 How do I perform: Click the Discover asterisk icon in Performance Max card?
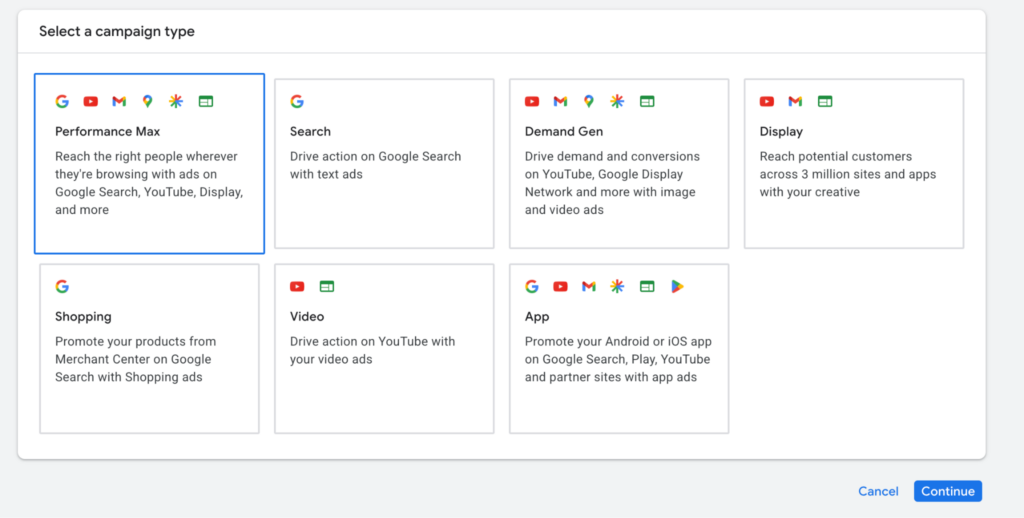click(x=176, y=101)
